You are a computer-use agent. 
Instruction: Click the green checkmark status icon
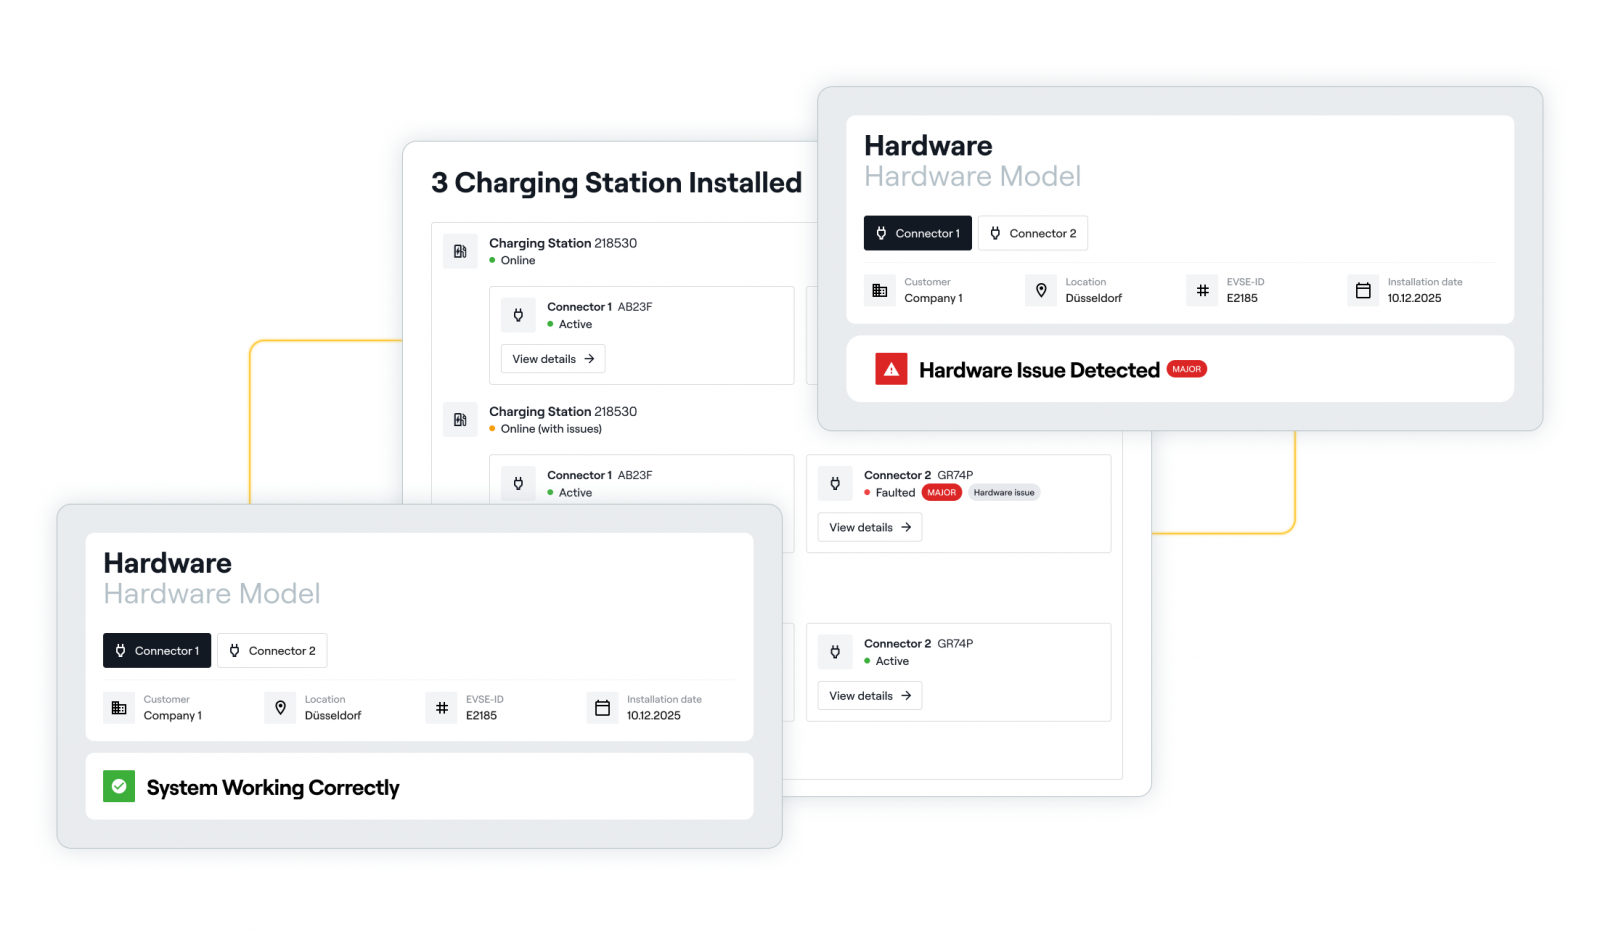pyautogui.click(x=119, y=786)
